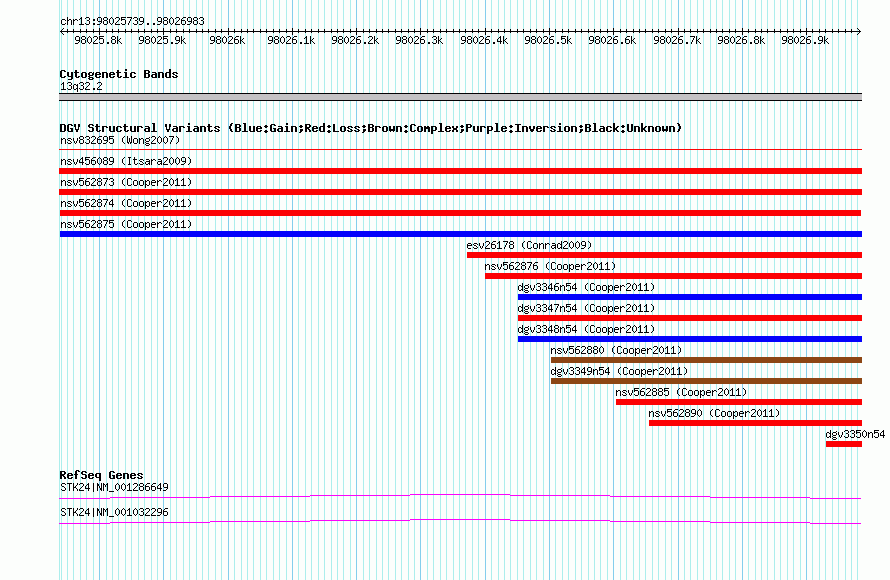Image resolution: width=890 pixels, height=580 pixels.
Task: Click the 98026.2k ruler tick label
Action: click(355, 40)
